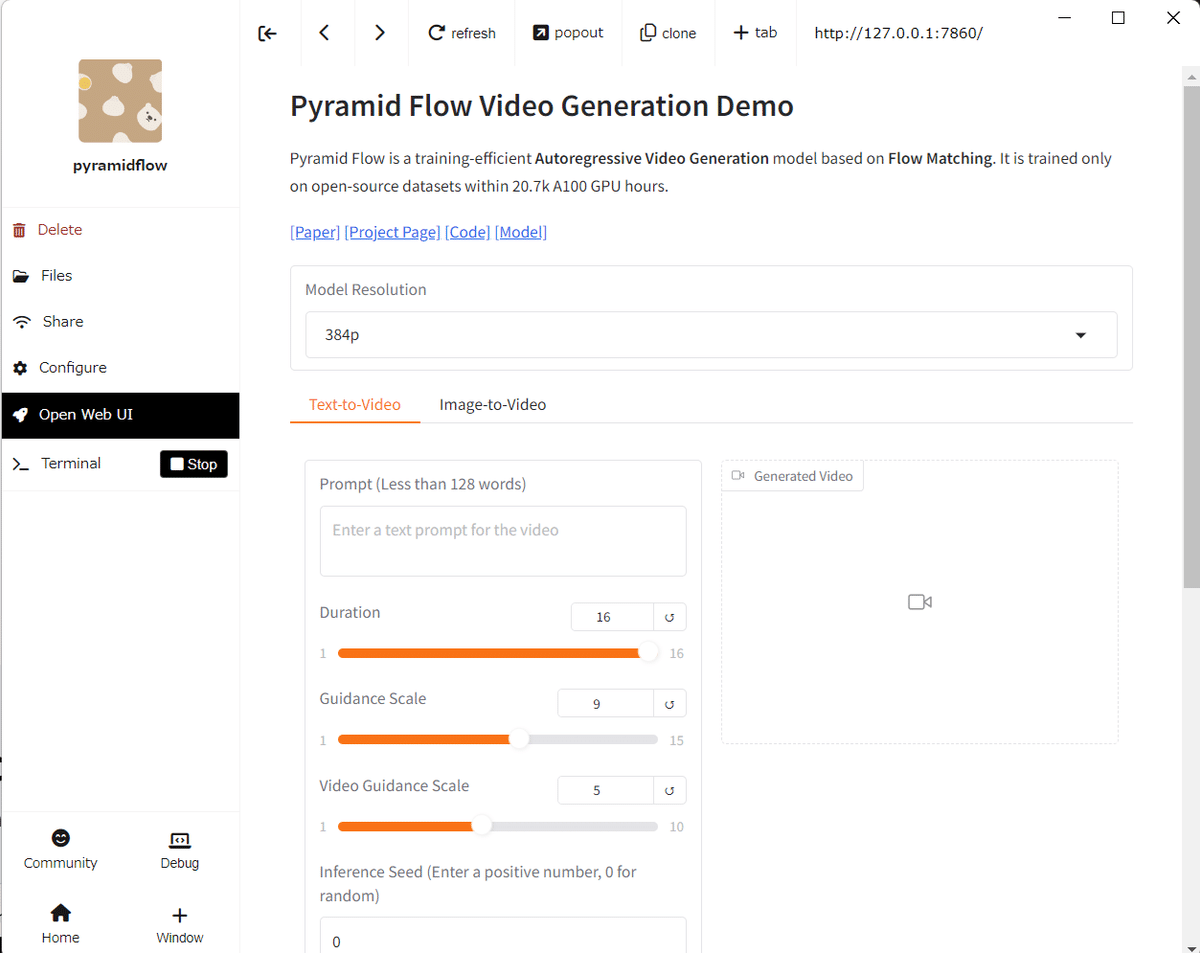The height and width of the screenshot is (953, 1200).
Task: Reset the Guidance Scale value
Action: [669, 704]
